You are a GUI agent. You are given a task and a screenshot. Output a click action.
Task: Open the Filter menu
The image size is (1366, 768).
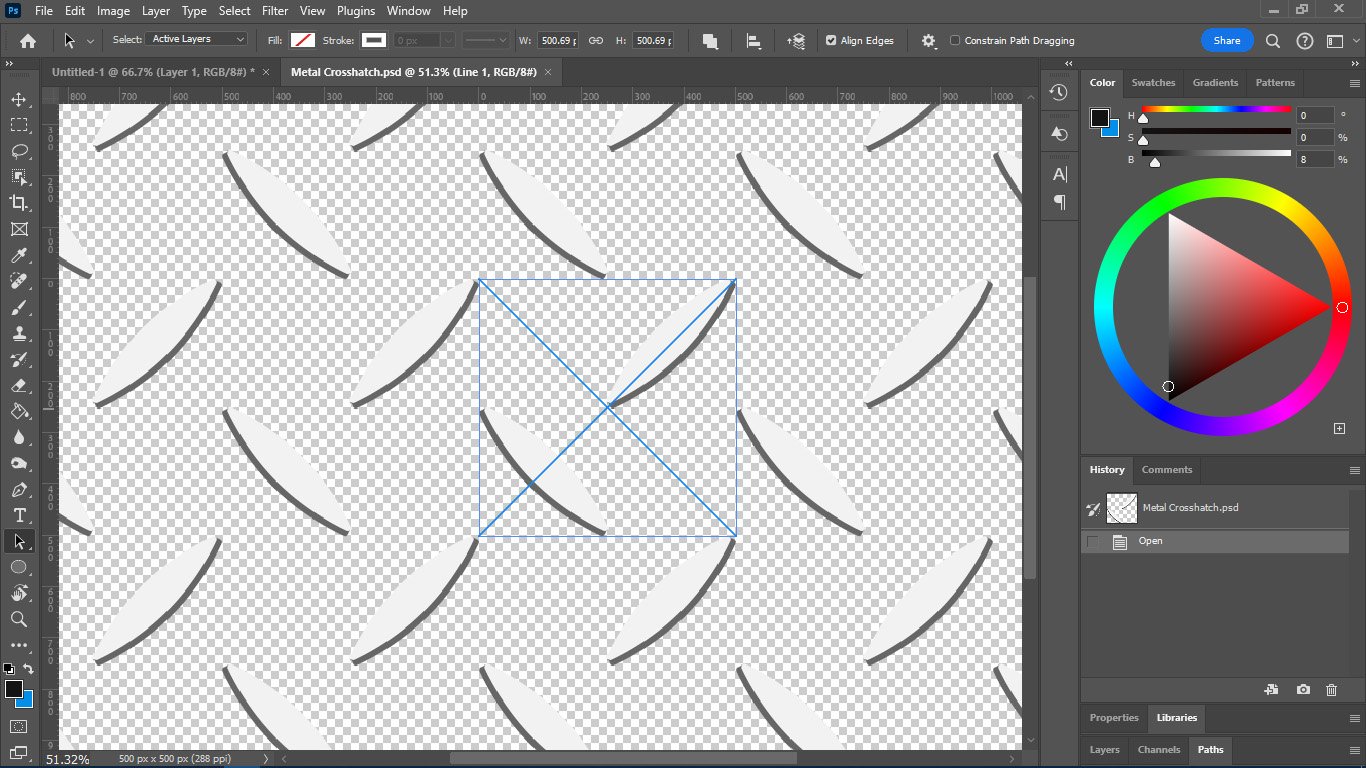(x=275, y=11)
